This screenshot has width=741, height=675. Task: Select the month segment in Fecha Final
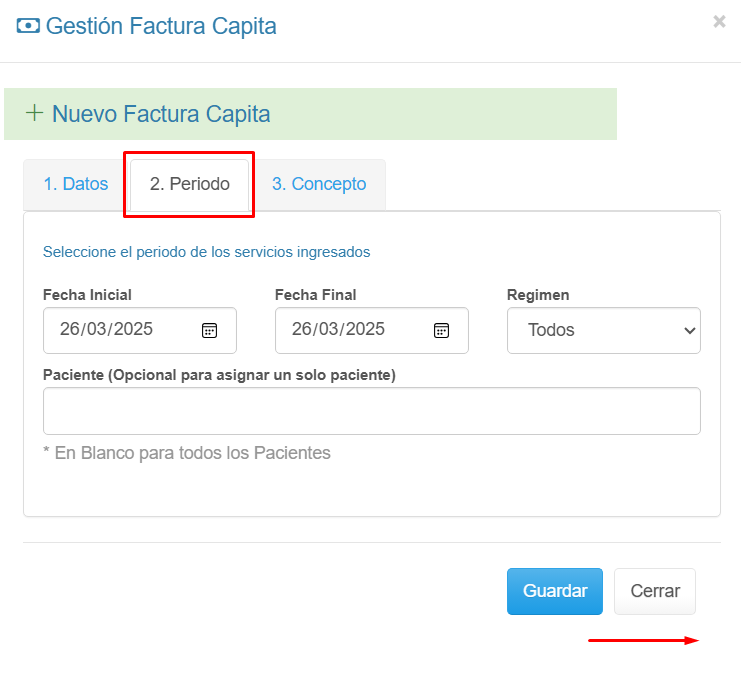[329, 329]
